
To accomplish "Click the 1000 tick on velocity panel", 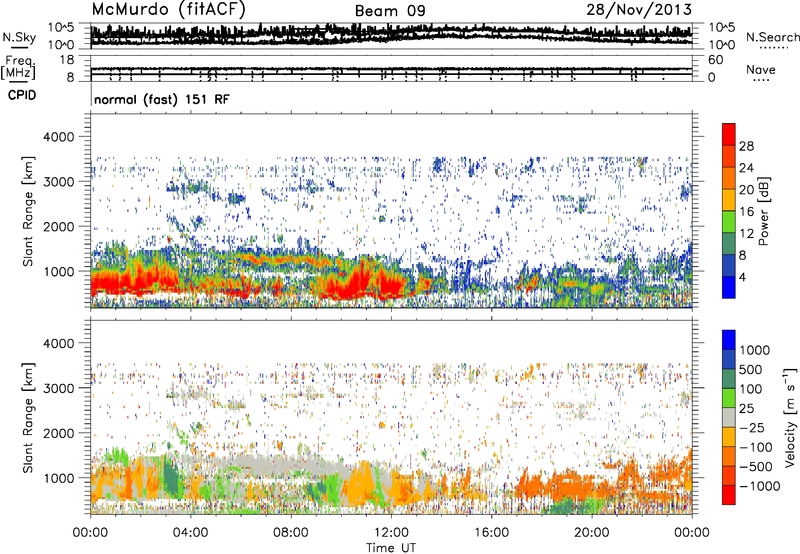I will coord(58,478).
